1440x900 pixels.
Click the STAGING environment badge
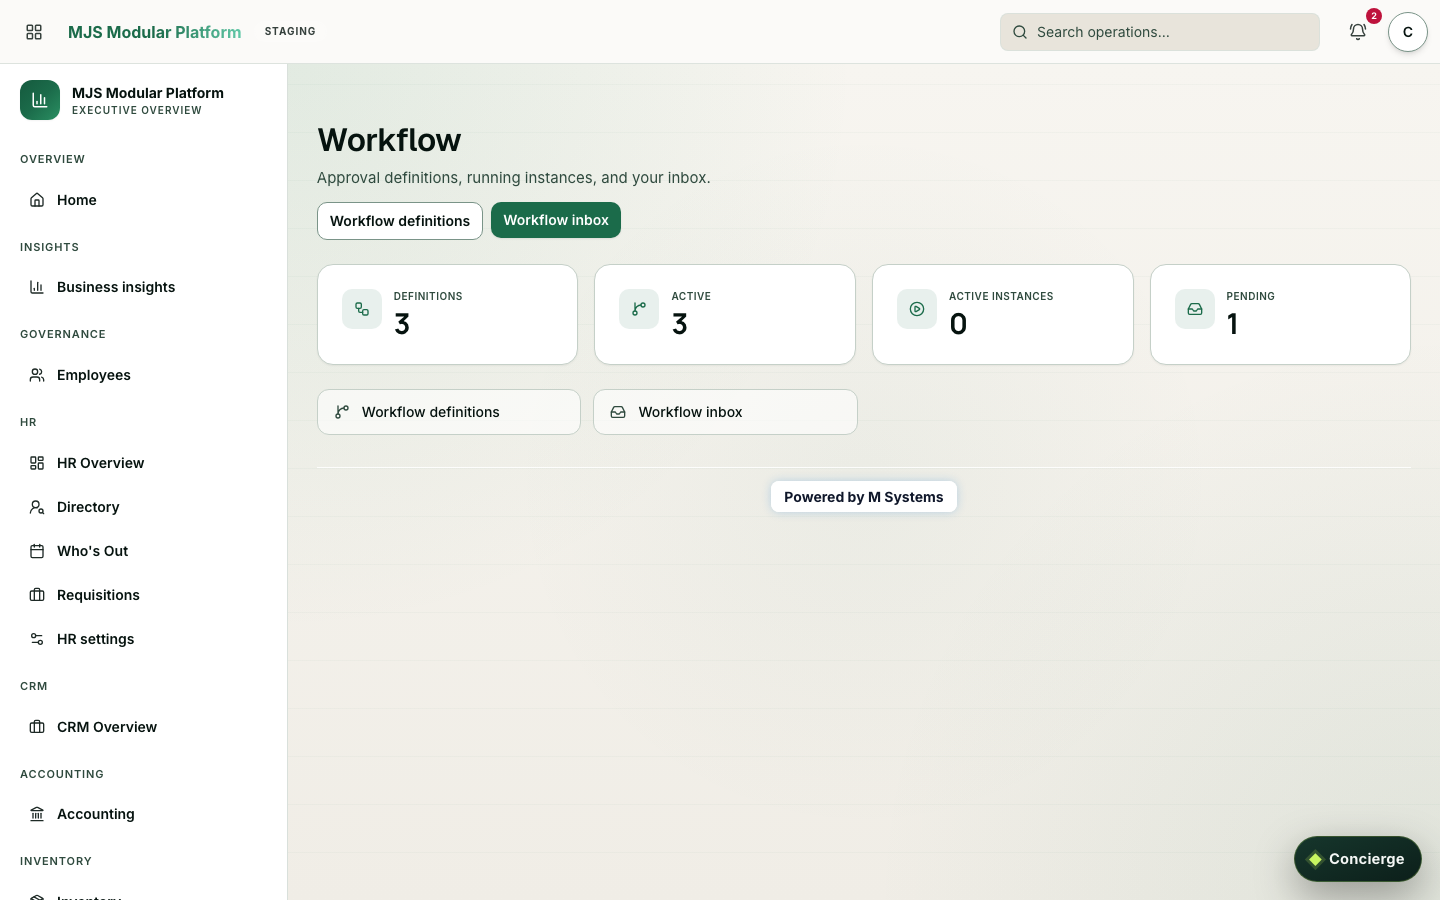click(x=290, y=32)
